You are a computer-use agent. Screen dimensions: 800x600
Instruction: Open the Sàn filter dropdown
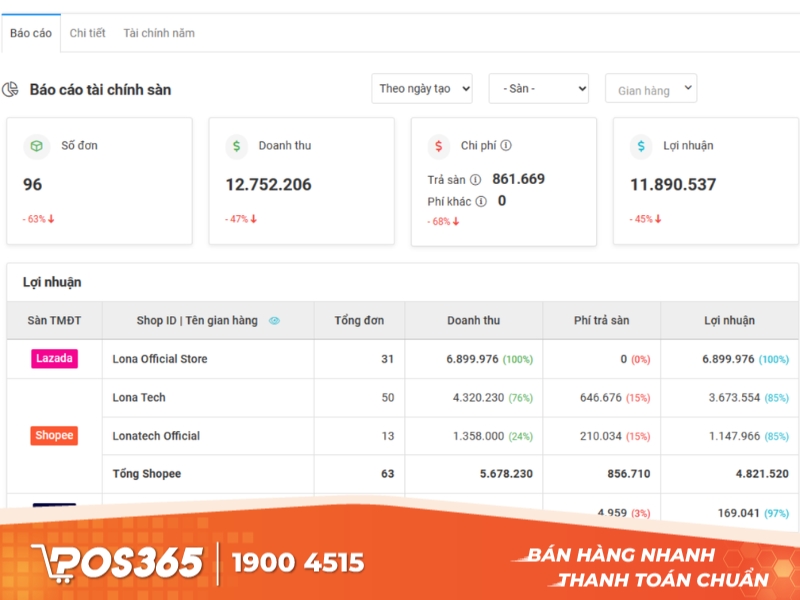(x=538, y=88)
